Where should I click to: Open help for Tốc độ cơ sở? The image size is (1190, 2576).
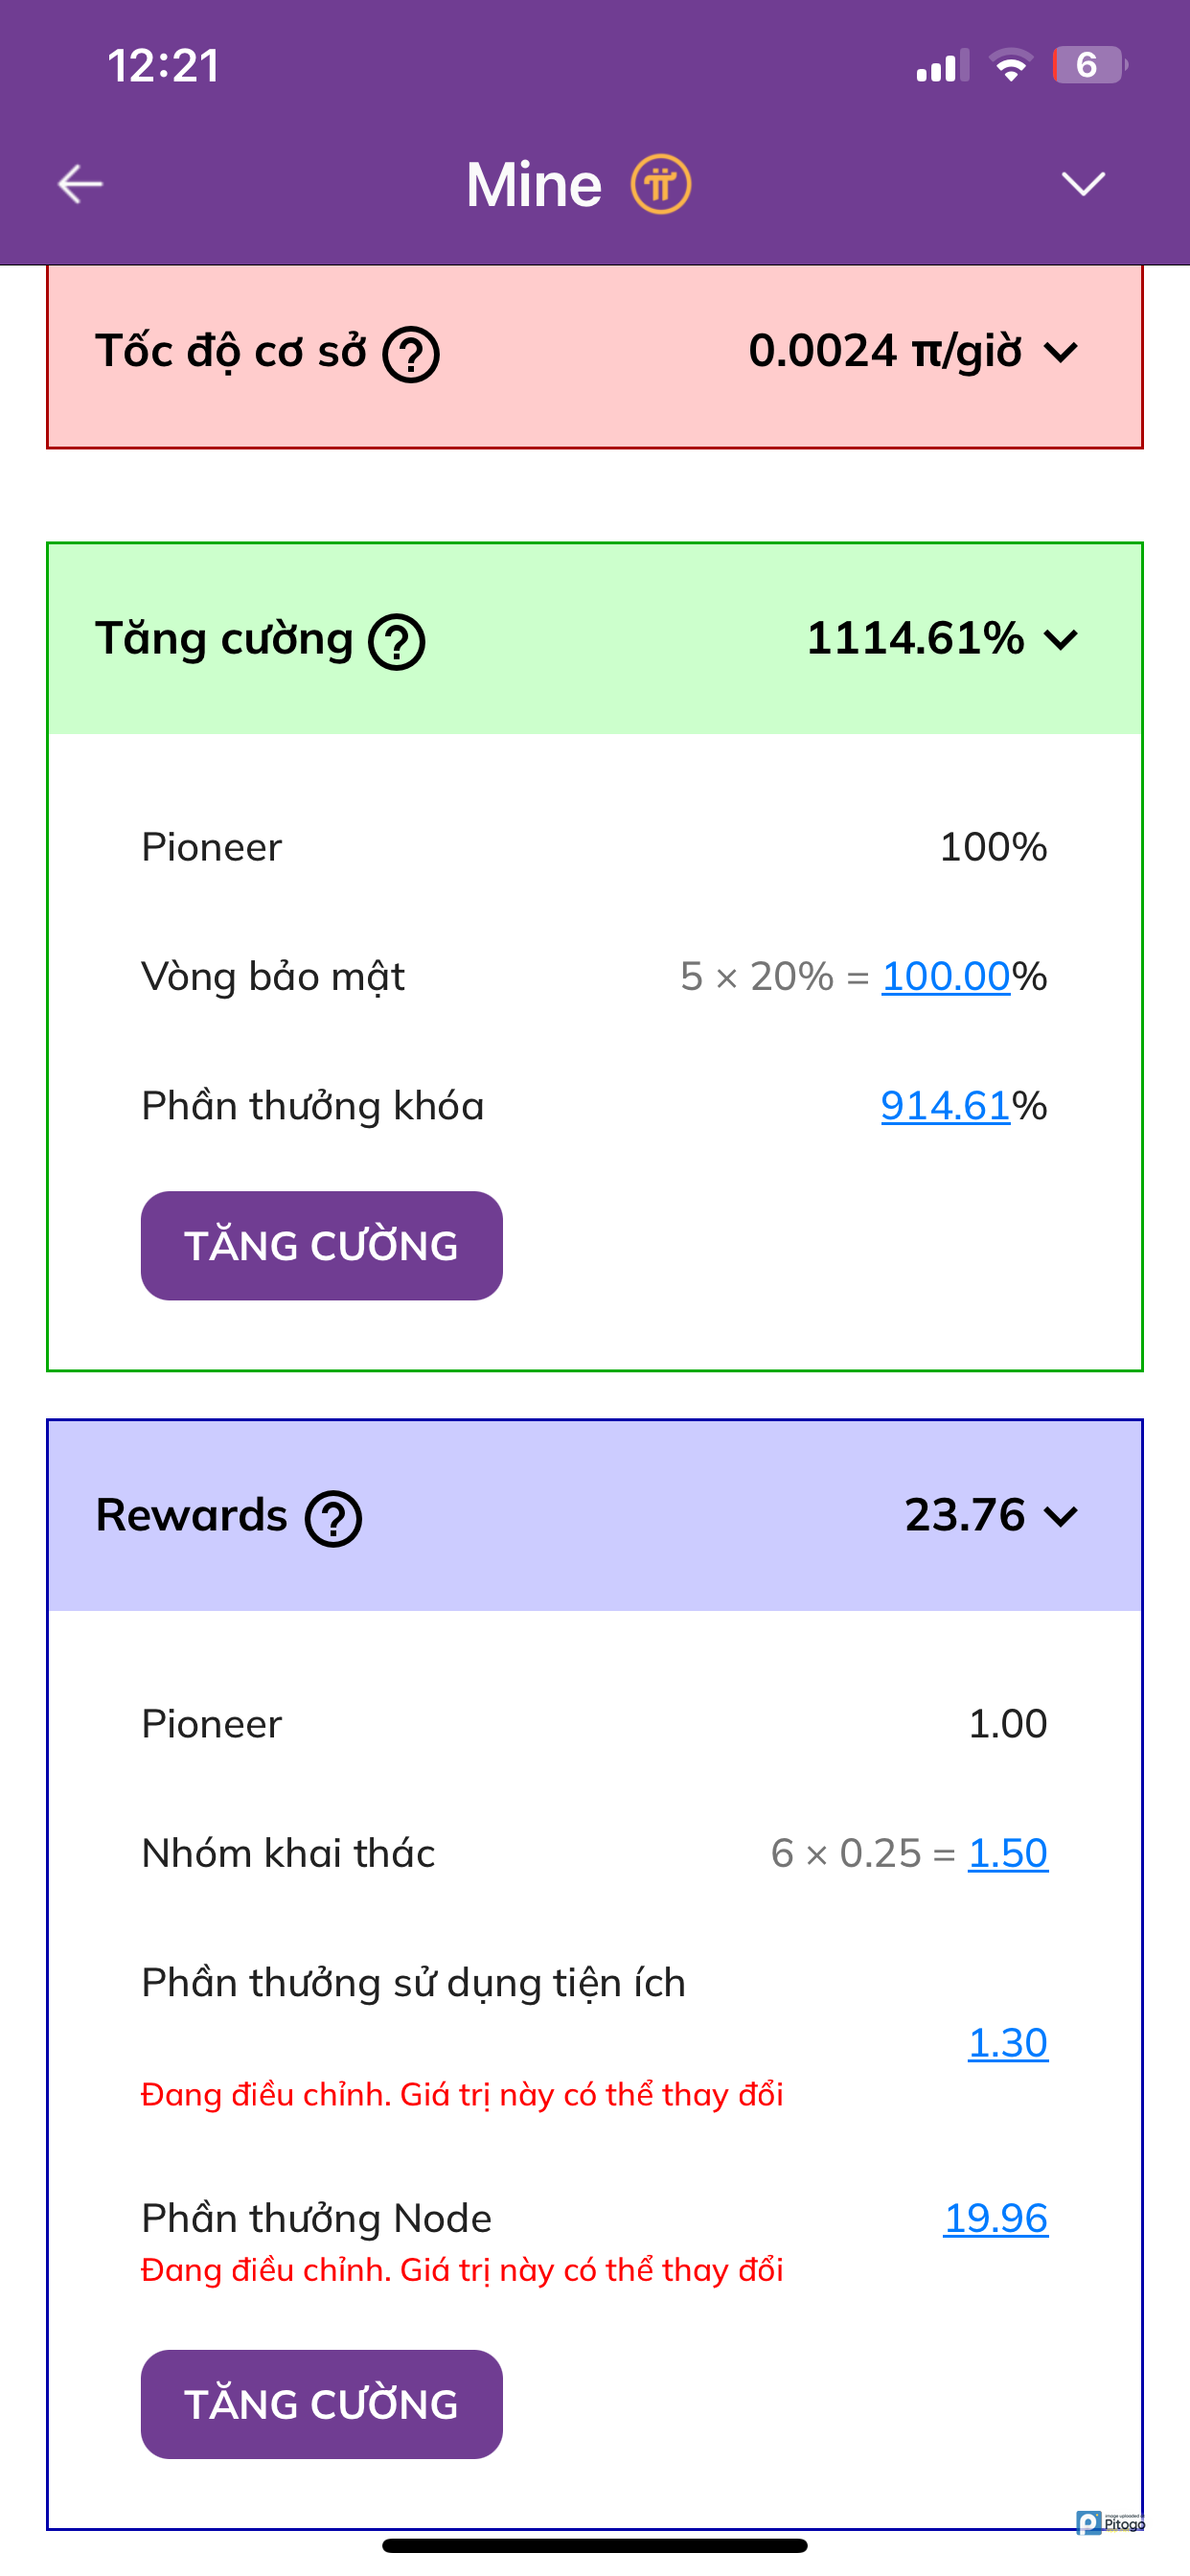tap(411, 354)
